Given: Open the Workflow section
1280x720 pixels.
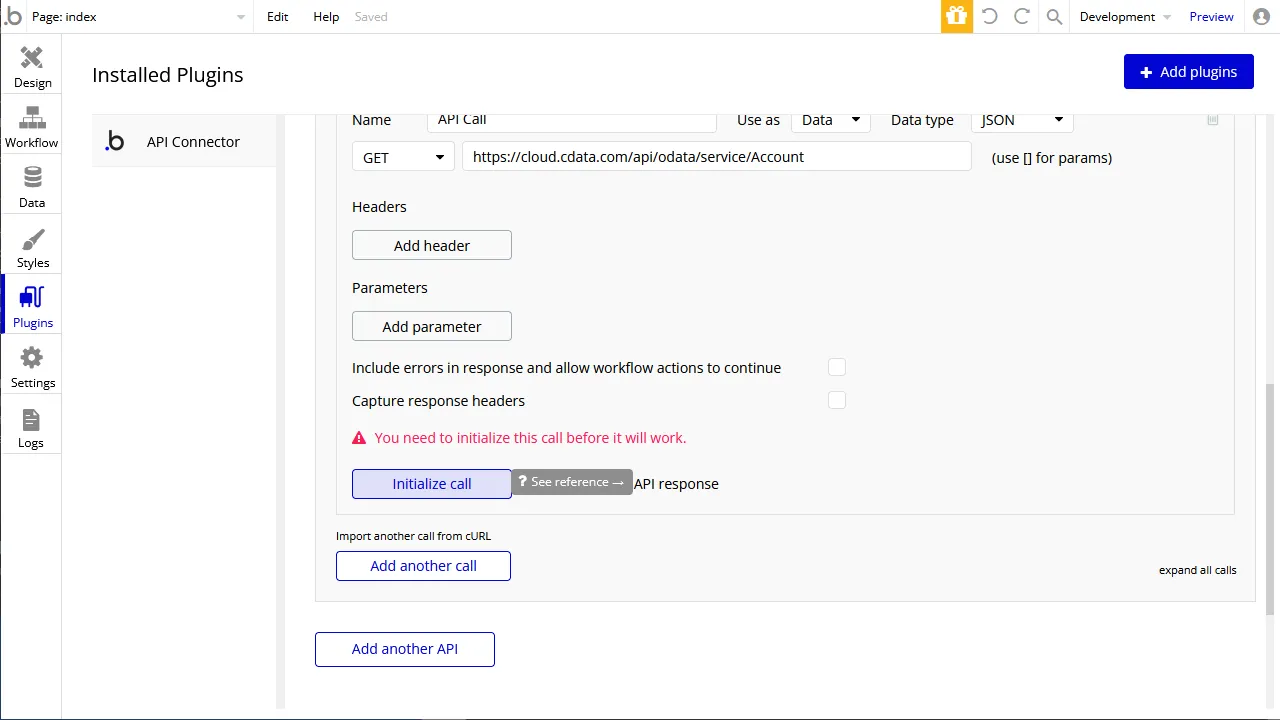Looking at the screenshot, I should pos(32,126).
